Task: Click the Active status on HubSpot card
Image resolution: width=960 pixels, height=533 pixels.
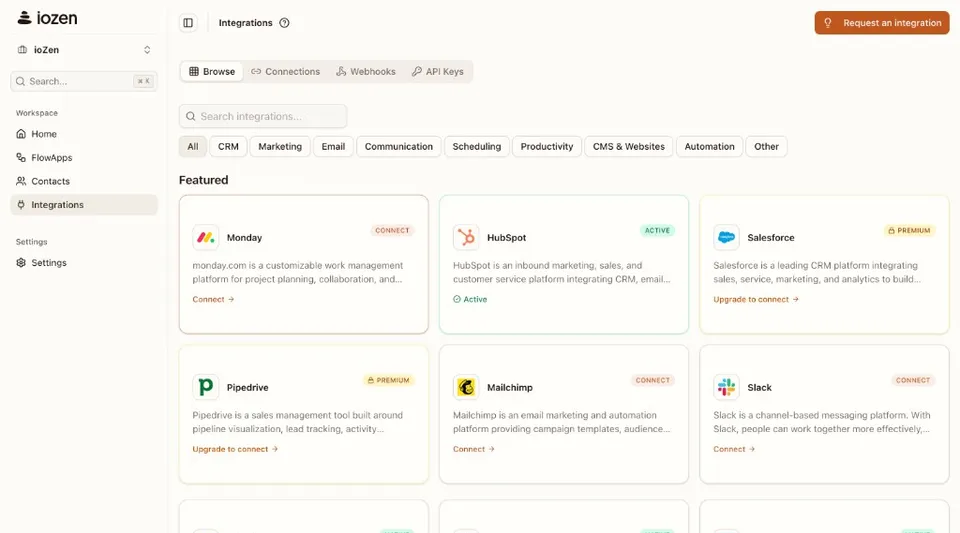Action: click(x=470, y=299)
